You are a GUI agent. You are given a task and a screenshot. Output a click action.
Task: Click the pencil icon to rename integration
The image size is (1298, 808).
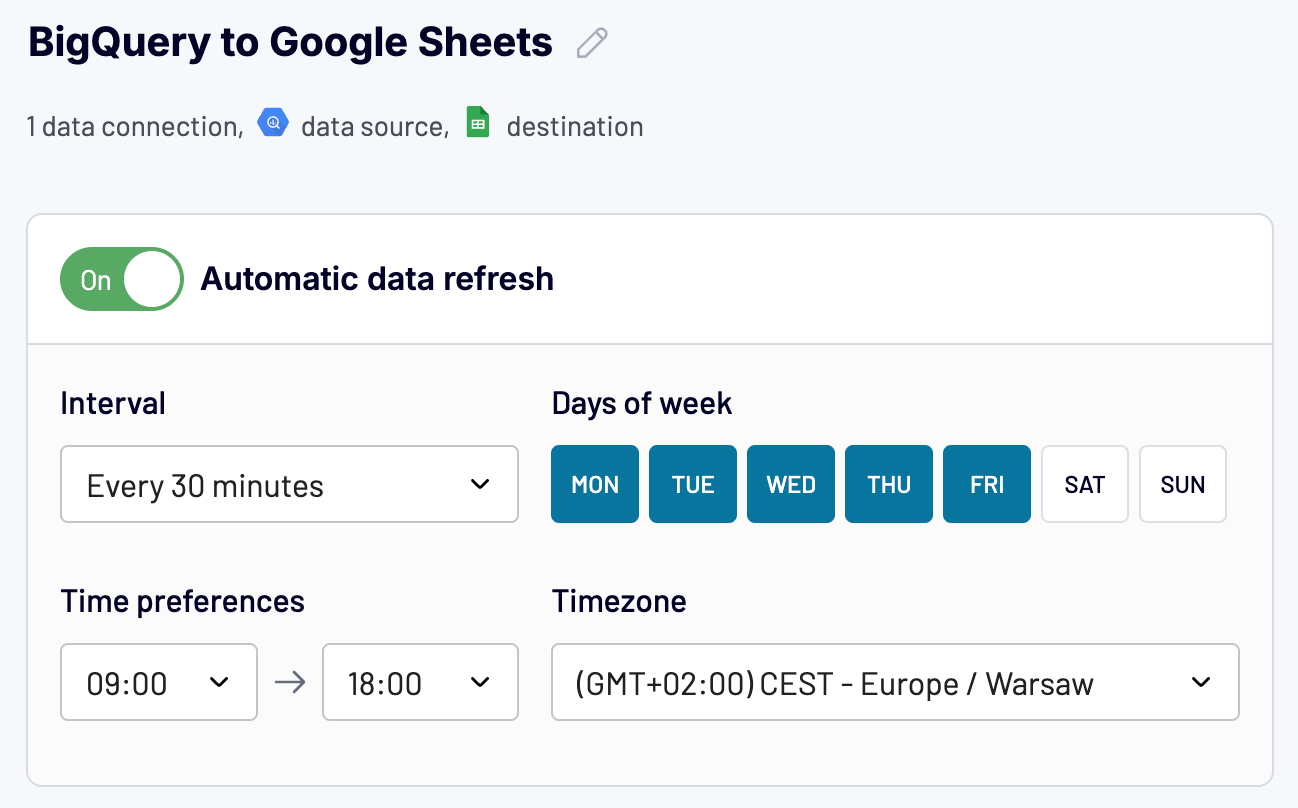tap(590, 41)
